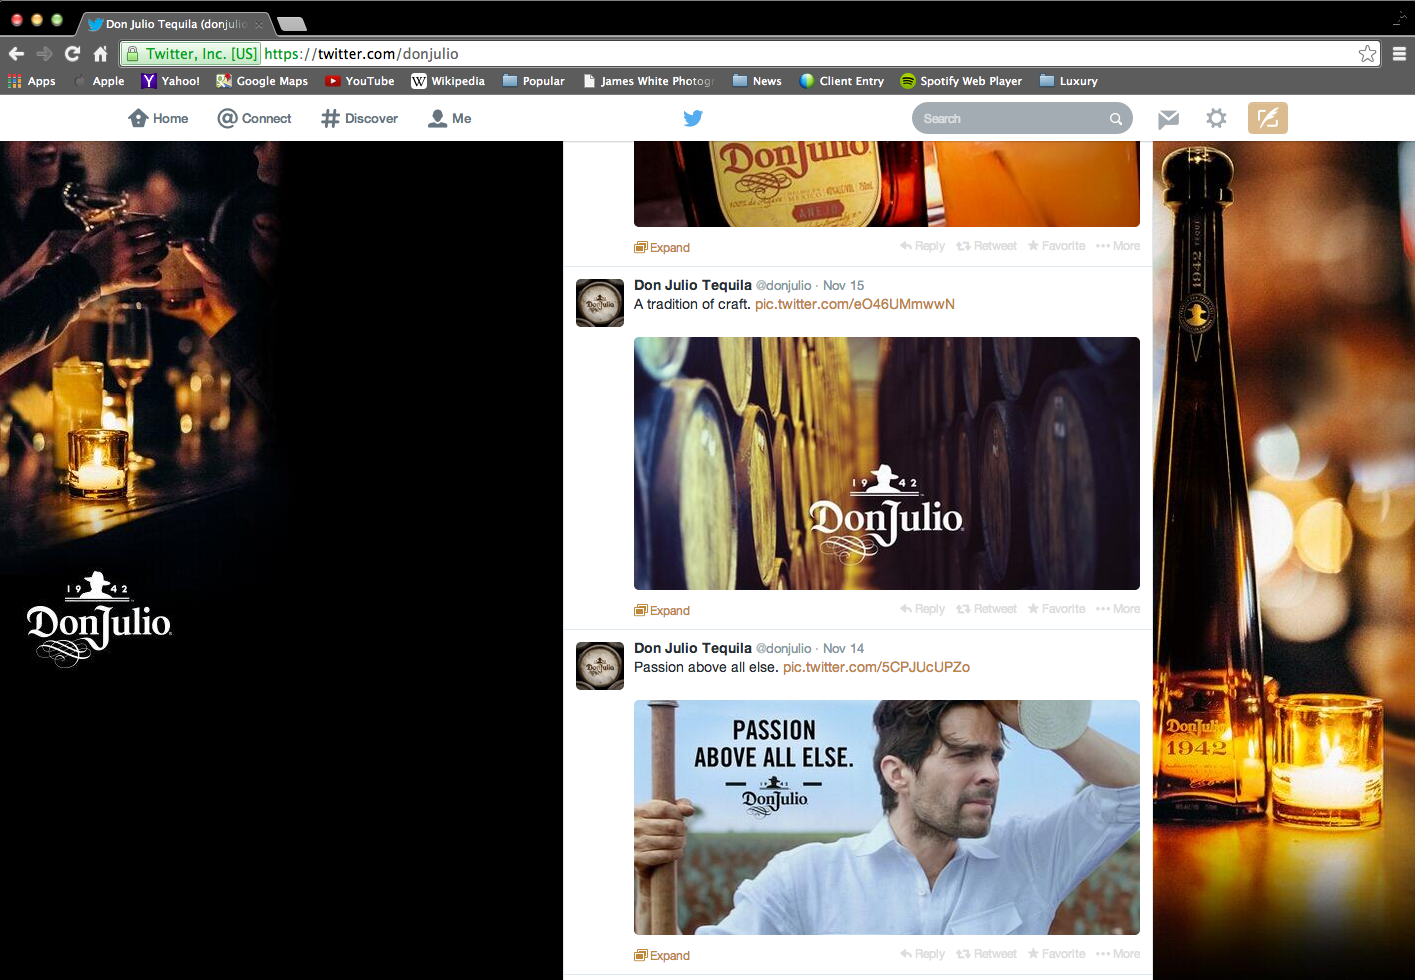Retweet 'Passion above all else' tweet
The image size is (1415, 980).
coord(986,954)
